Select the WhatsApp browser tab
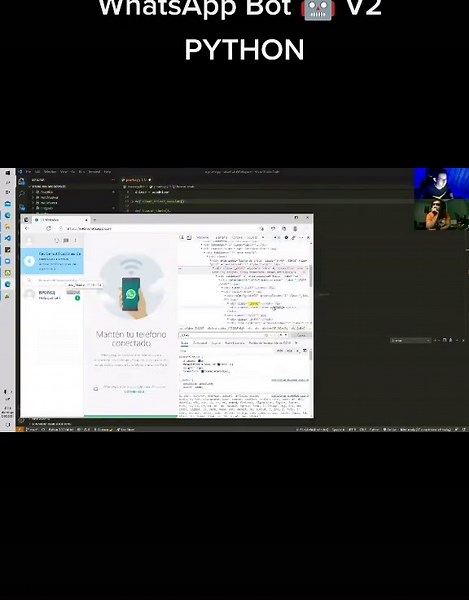Screen dimensions: 469x600 [x=60, y=220]
